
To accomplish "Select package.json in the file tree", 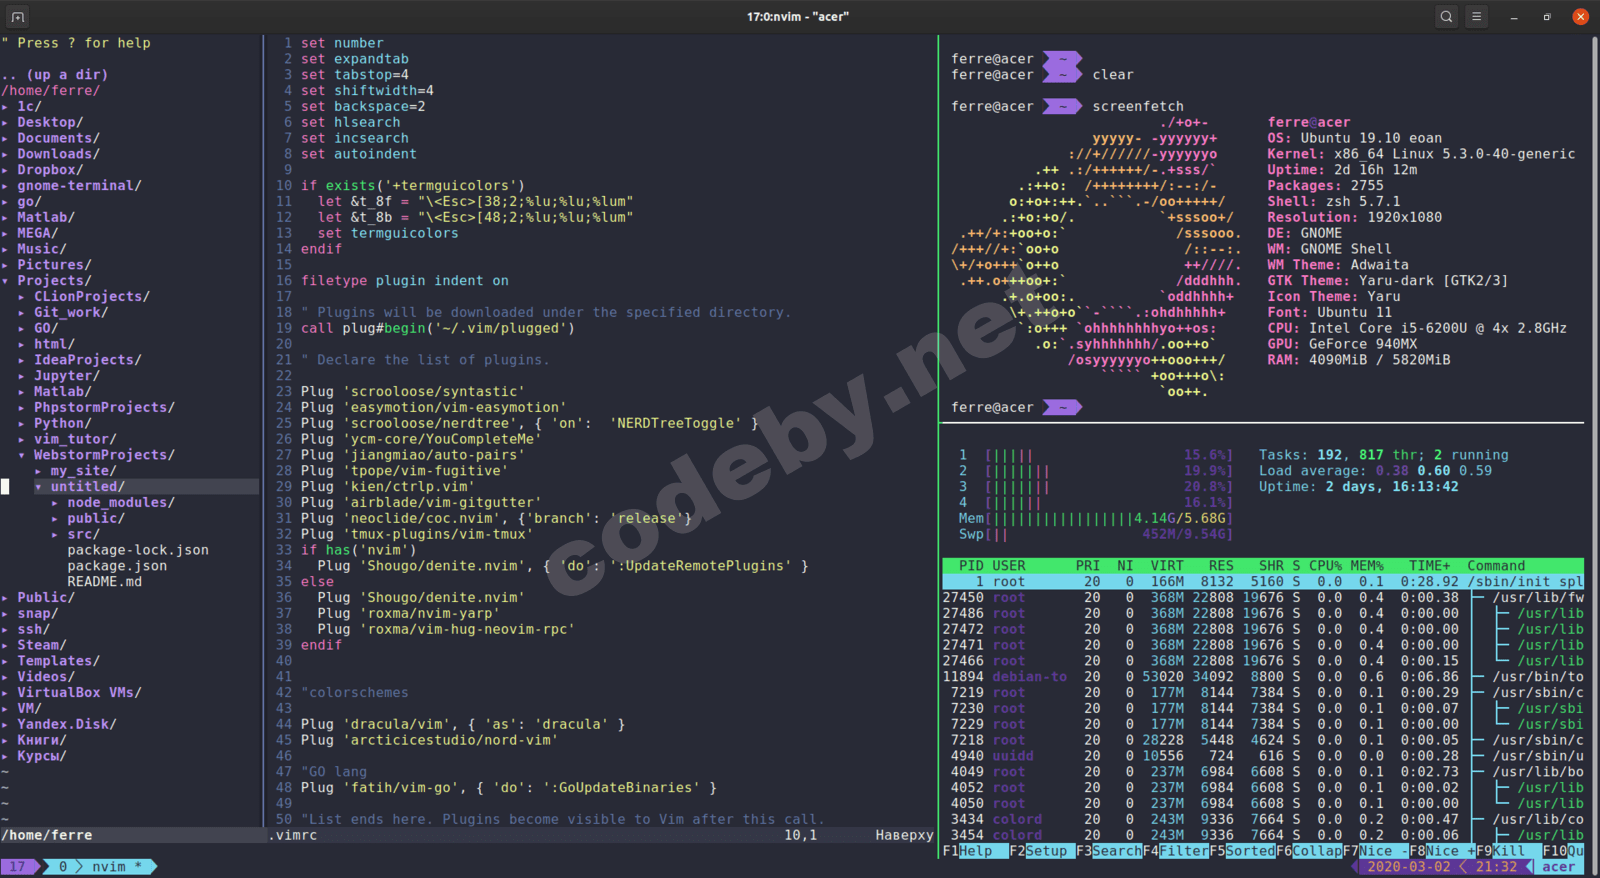I will coord(117,566).
